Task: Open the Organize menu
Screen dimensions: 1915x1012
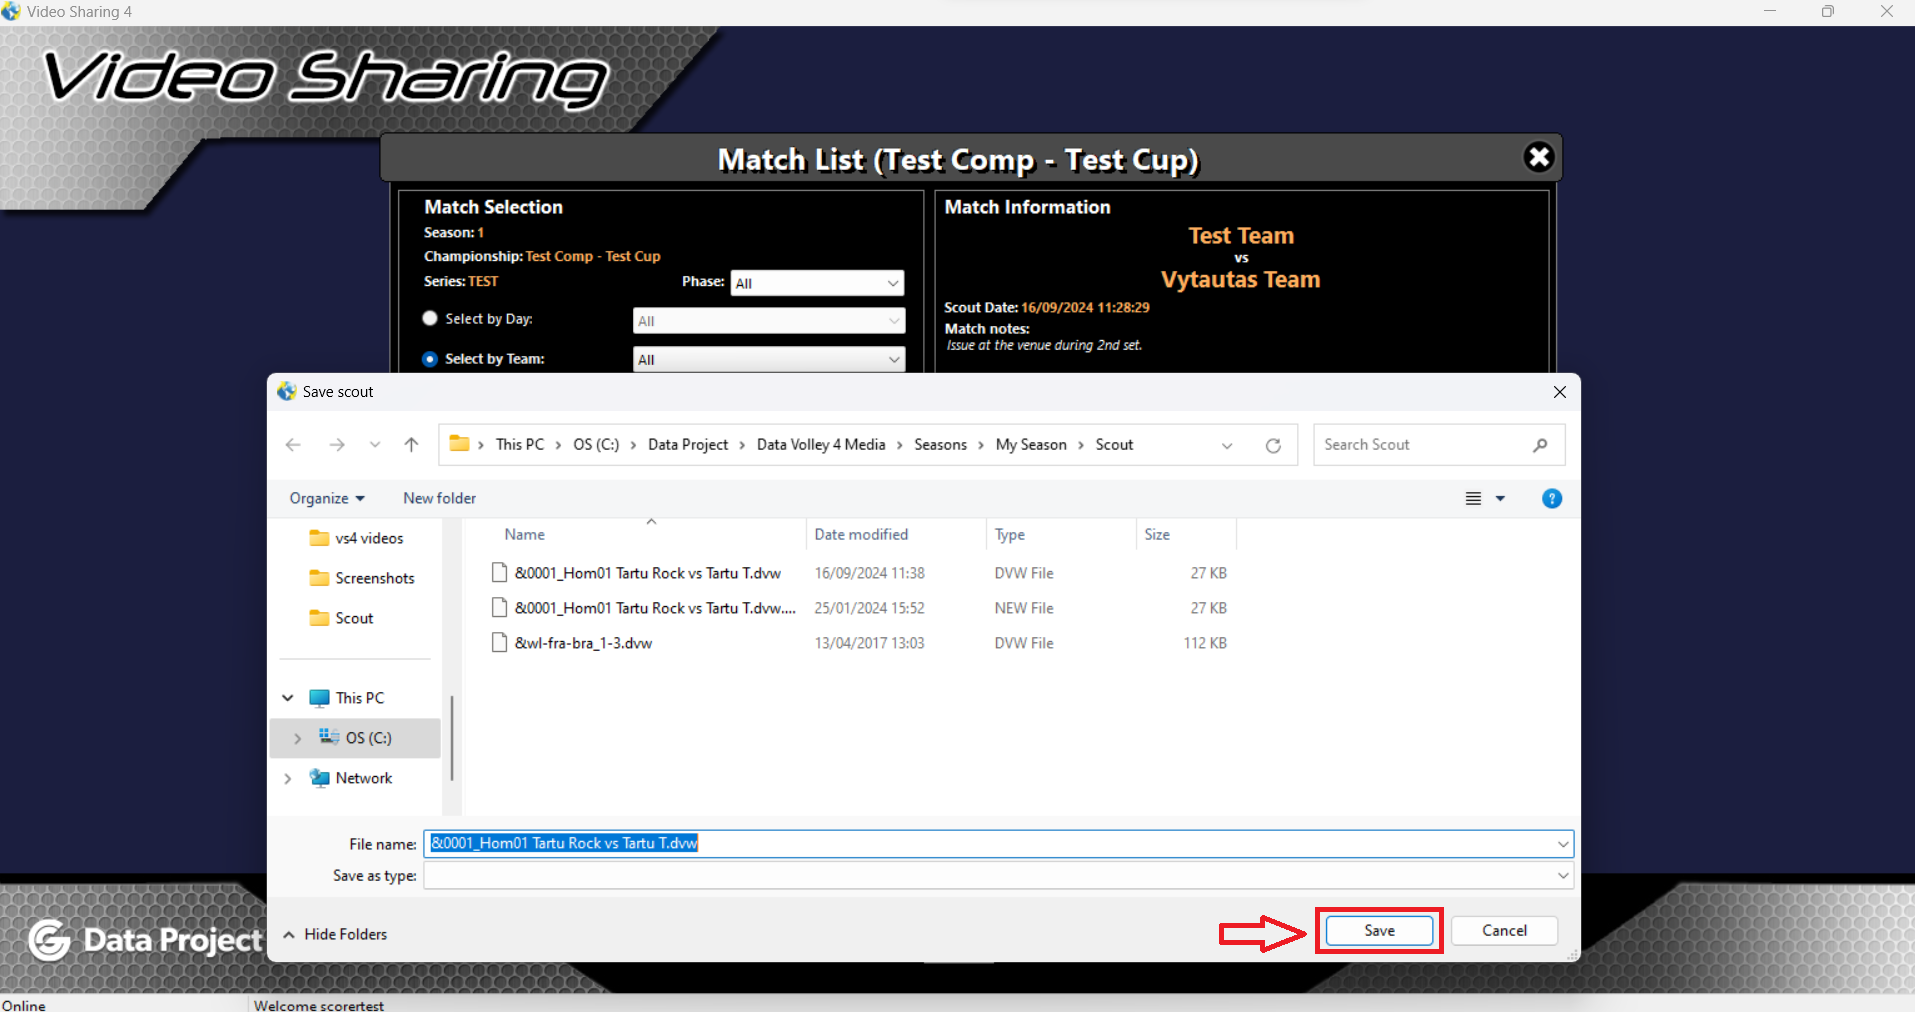Action: (x=327, y=498)
